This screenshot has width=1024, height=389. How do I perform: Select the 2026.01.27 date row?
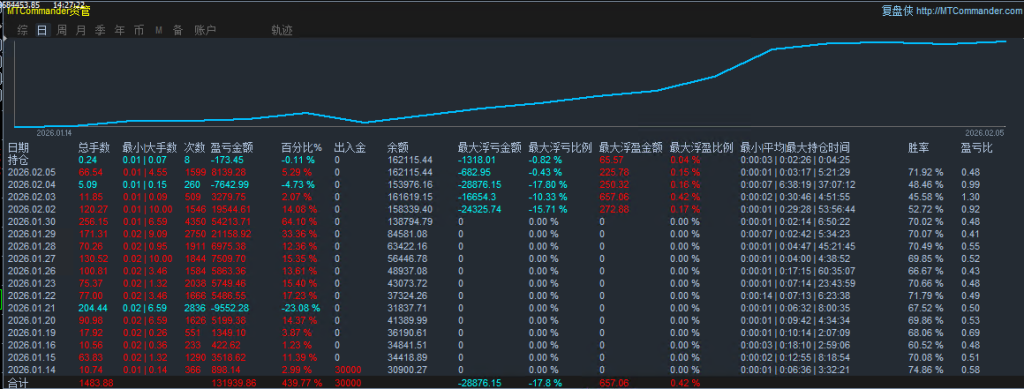click(31, 259)
